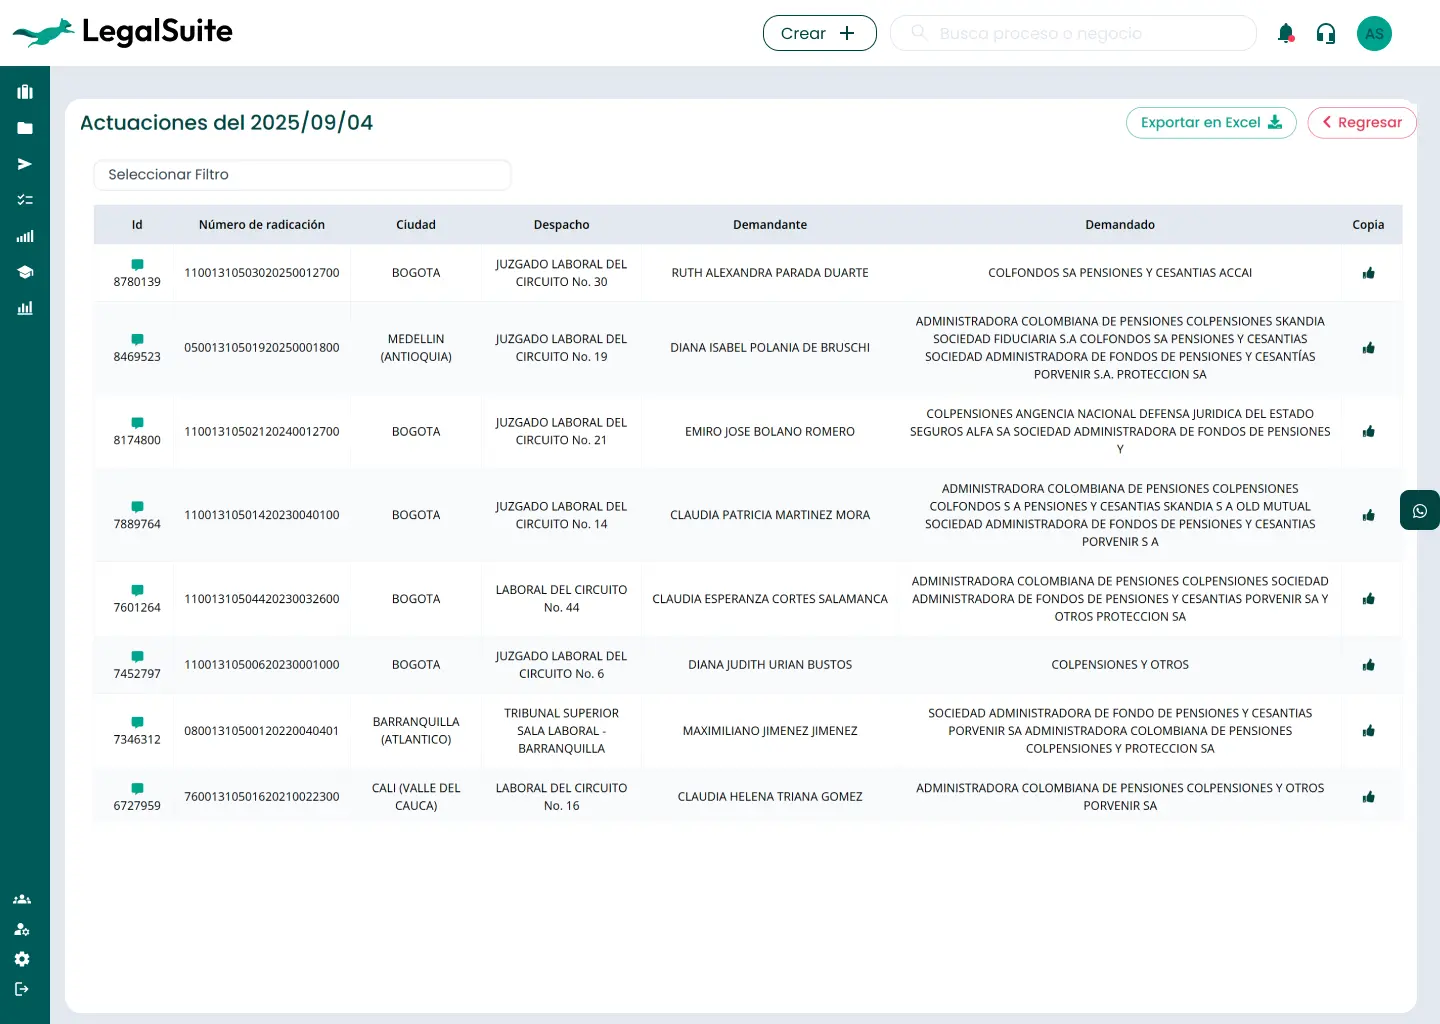Click the Exportar en Excel button
This screenshot has width=1440, height=1024.
(x=1210, y=123)
